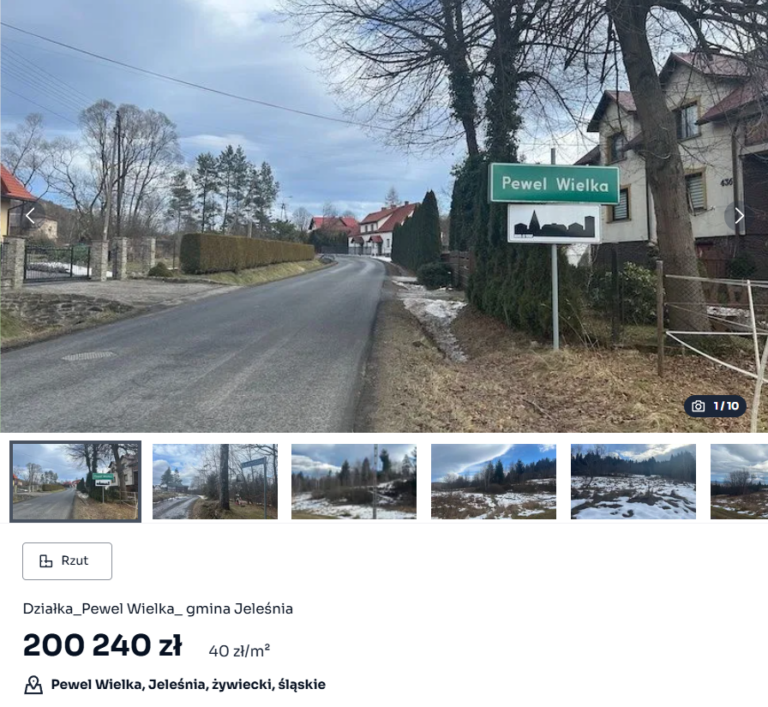
Task: Select fifth thumbnail of snowy hill and forest
Action: (633, 482)
